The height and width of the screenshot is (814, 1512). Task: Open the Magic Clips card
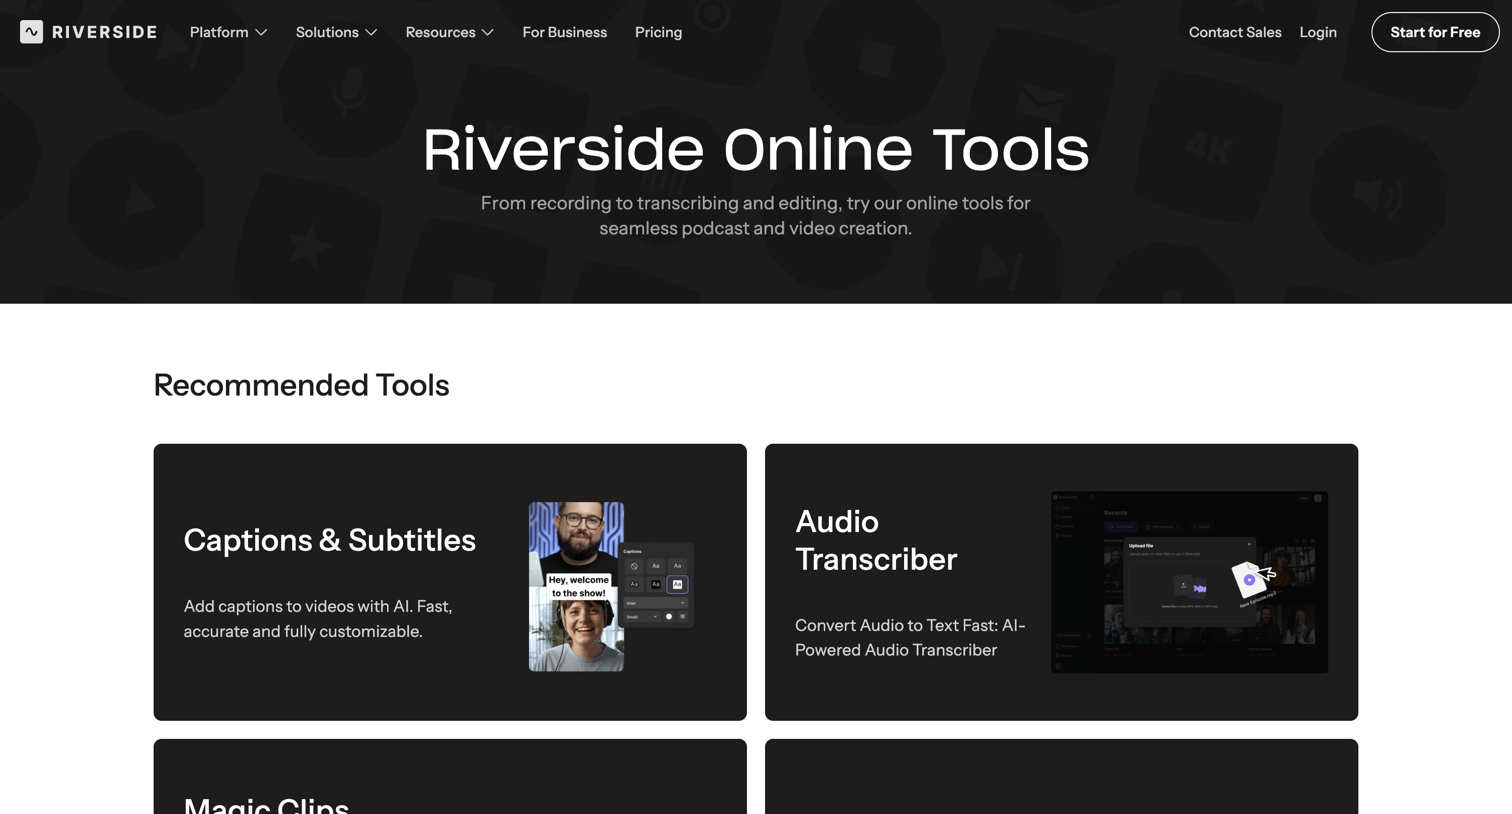[x=450, y=777]
